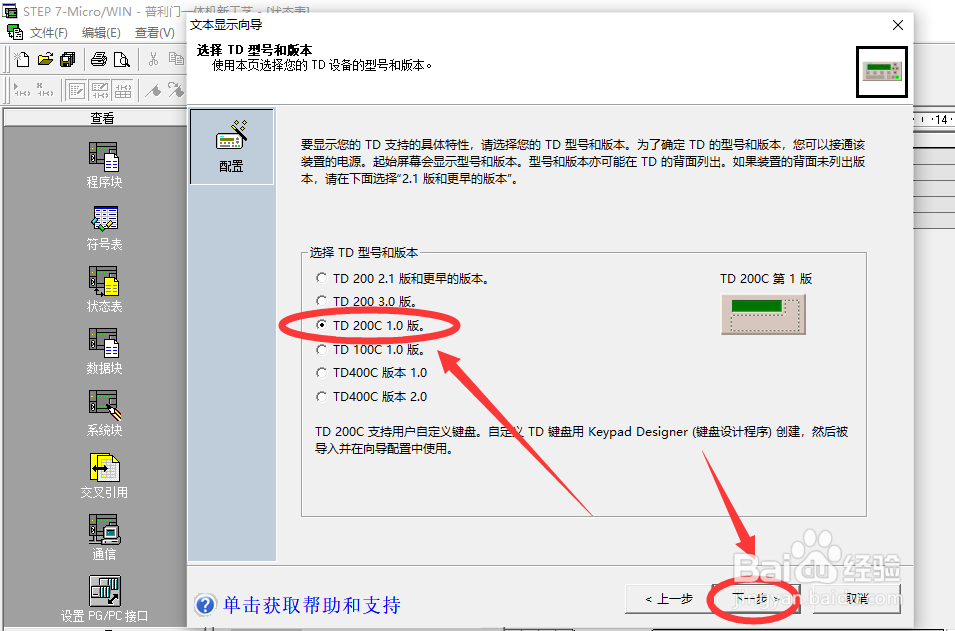Open 交叉引用 in the view bar
The width and height of the screenshot is (955, 631).
(x=104, y=476)
